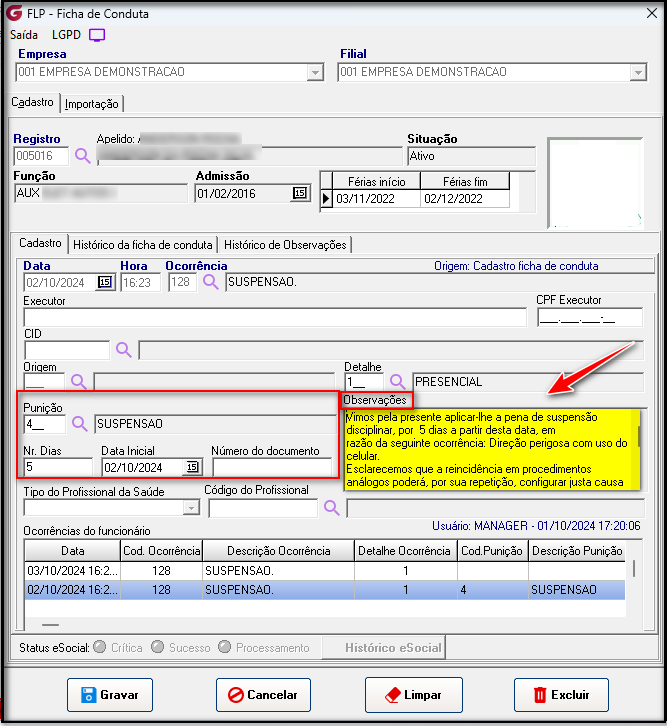Click the CPF Executor field
Viewport: 667px width, 726px height.
pyautogui.click(x=590, y=318)
